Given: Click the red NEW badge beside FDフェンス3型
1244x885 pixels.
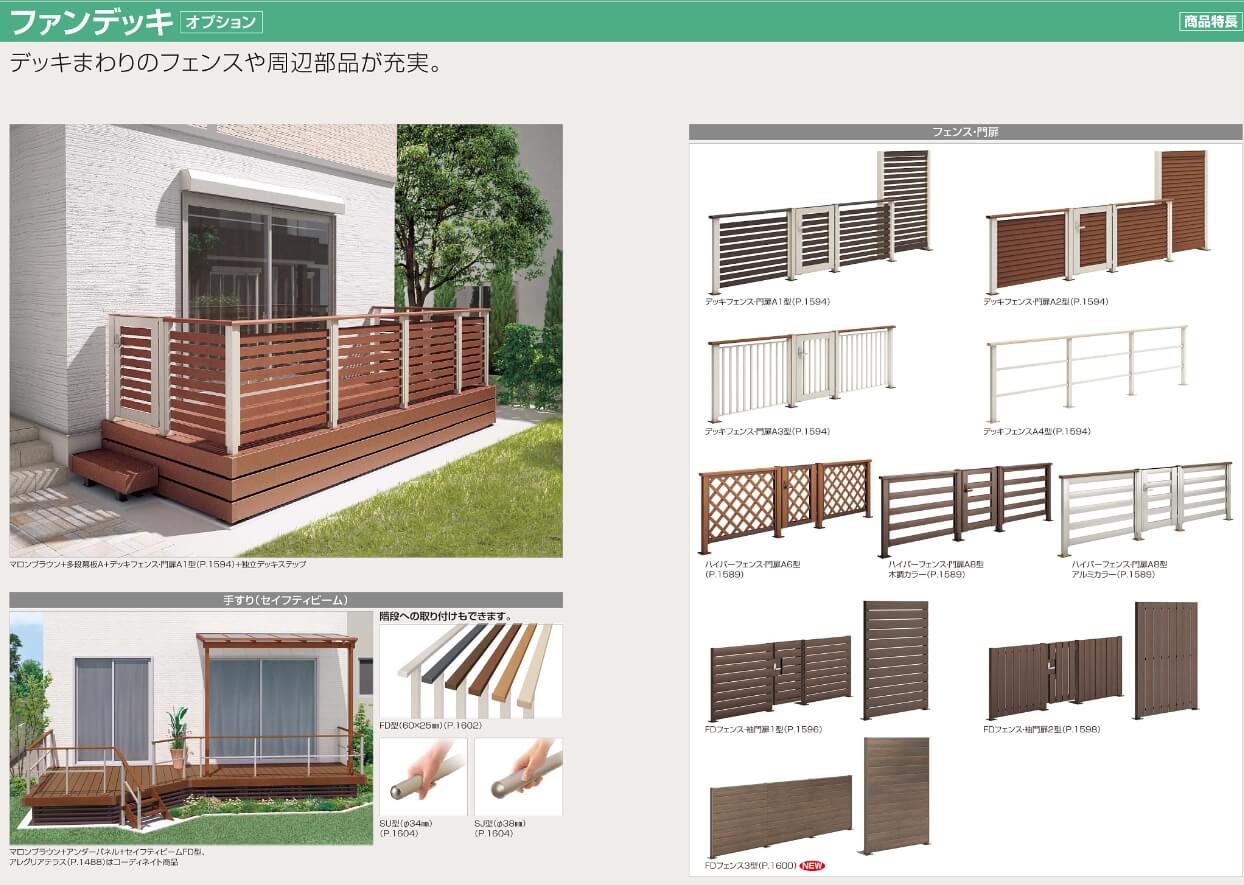Looking at the screenshot, I should (x=812, y=865).
